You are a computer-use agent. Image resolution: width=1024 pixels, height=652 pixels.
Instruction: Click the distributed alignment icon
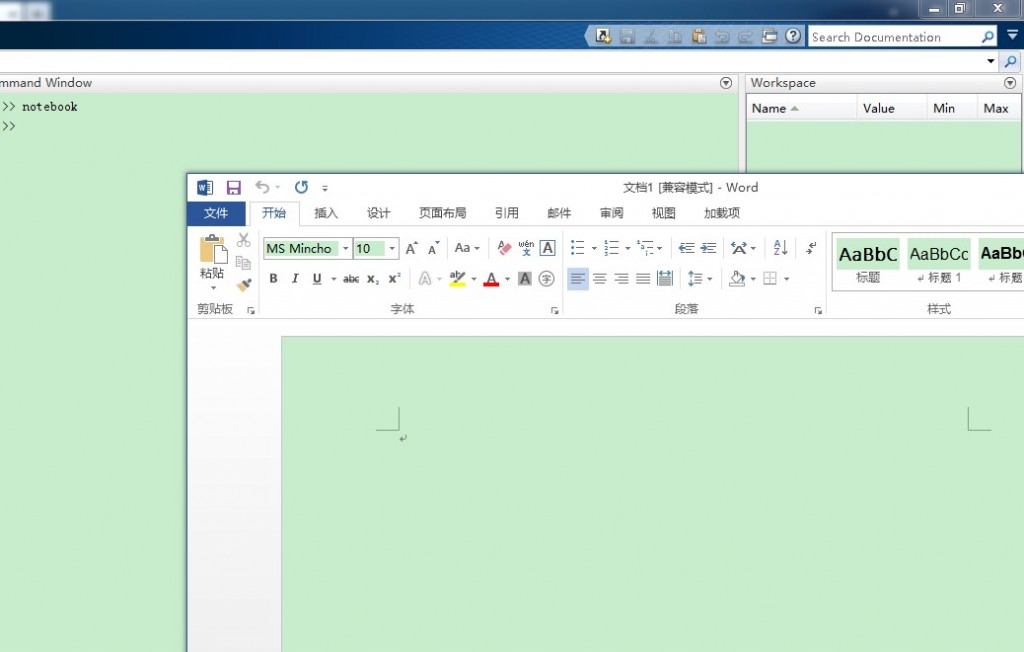(x=665, y=279)
